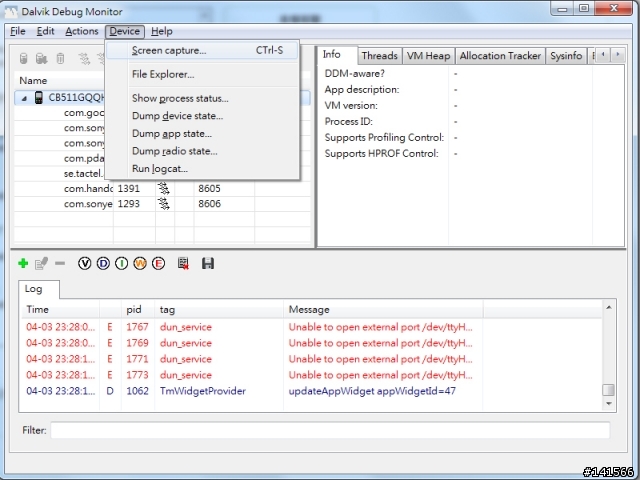Add a new log filter with green plus
The image size is (640, 480).
[x=23, y=264]
